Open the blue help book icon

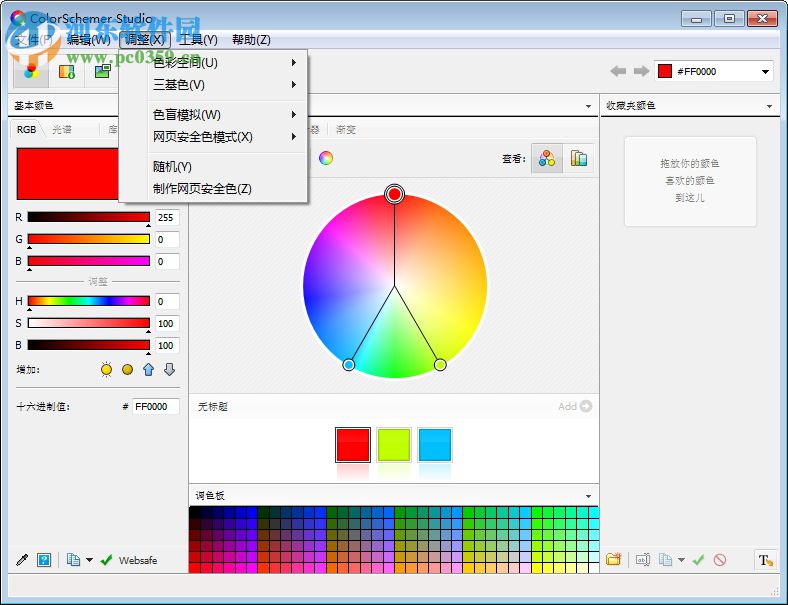coord(44,560)
